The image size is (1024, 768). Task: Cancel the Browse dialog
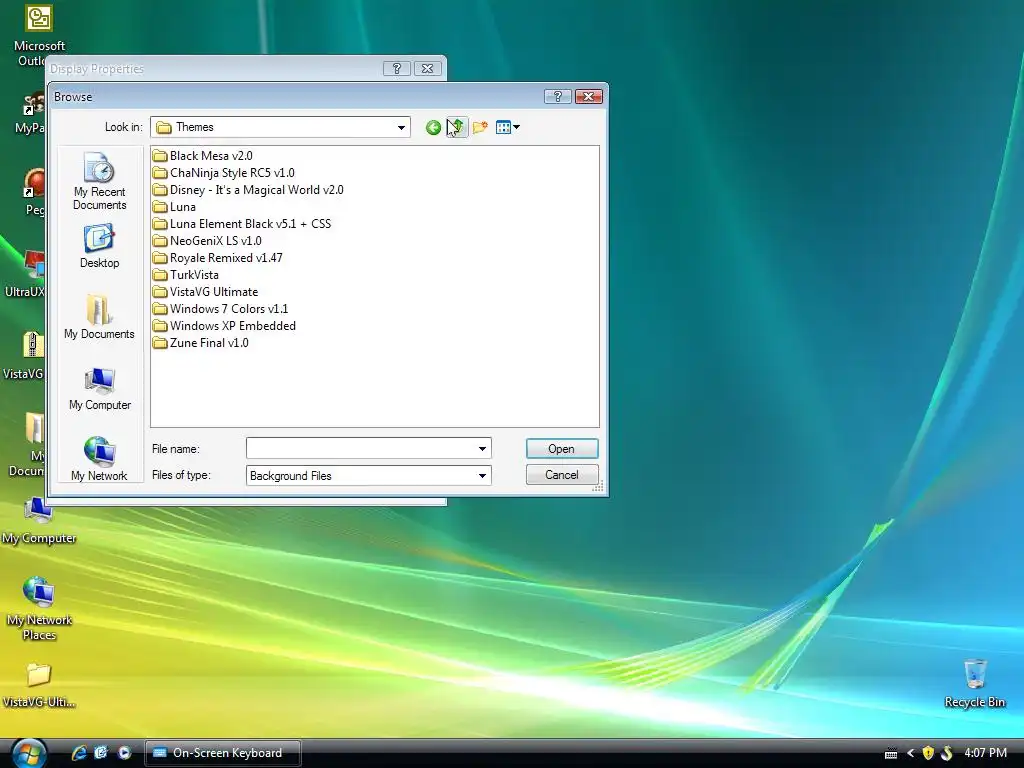[x=562, y=475]
